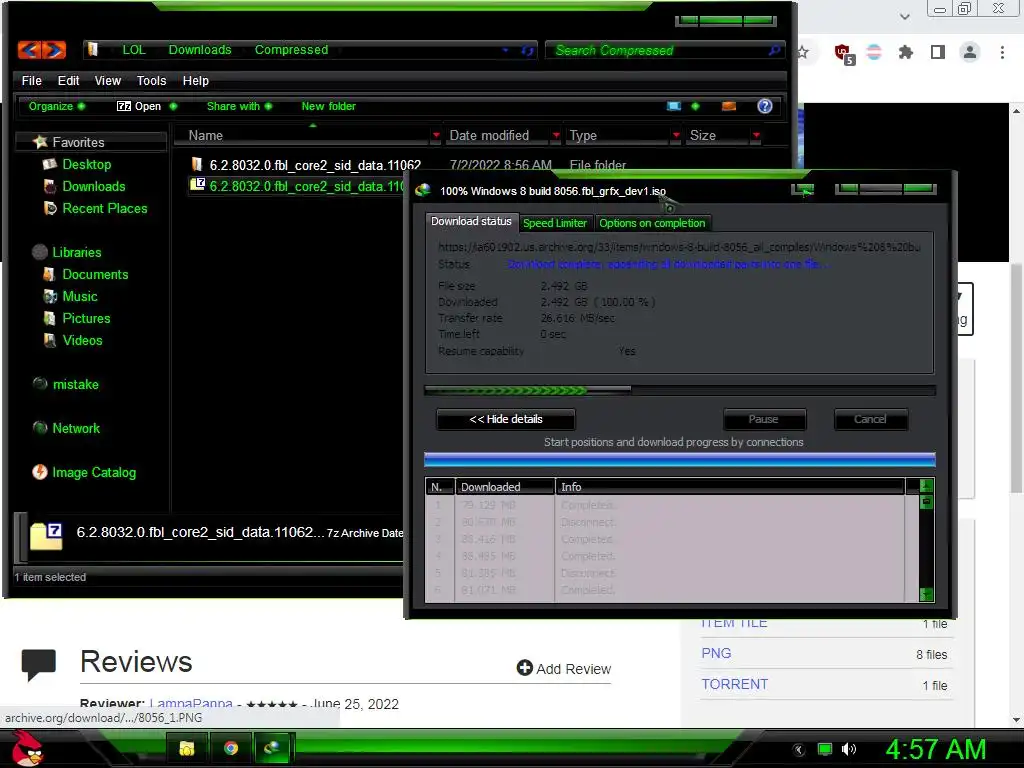Show hidden tray icons arrow
This screenshot has height=768, width=1024.
799,750
